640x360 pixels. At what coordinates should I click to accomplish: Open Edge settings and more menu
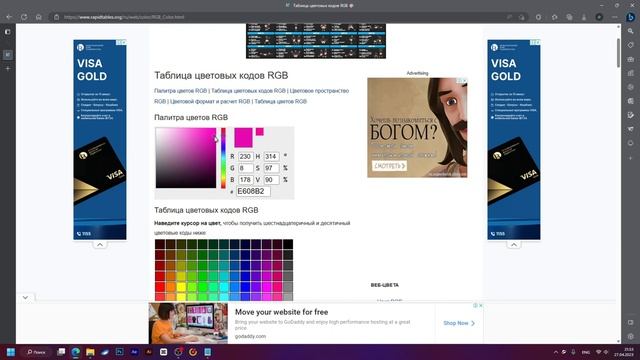point(615,17)
